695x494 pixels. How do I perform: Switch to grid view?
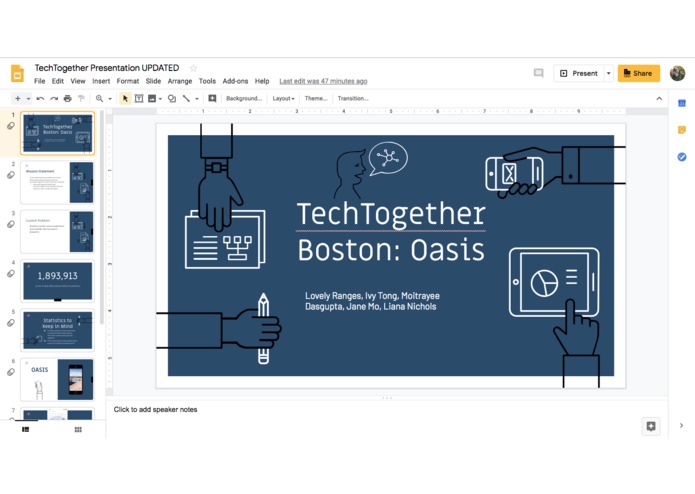[78, 429]
